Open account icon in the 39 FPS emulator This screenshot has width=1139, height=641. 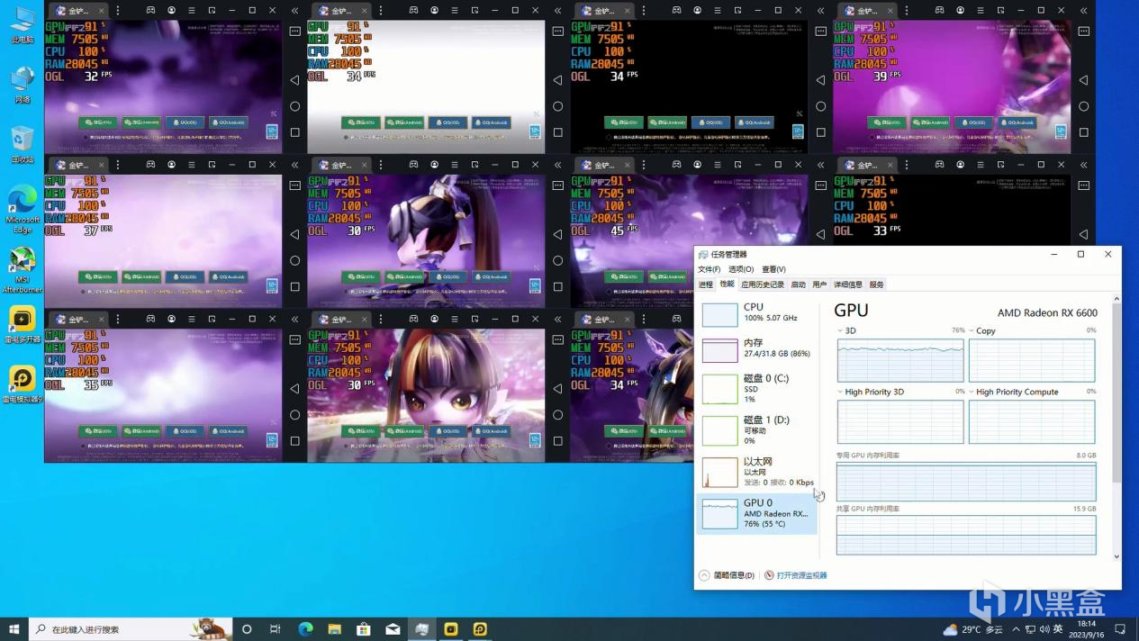click(960, 11)
